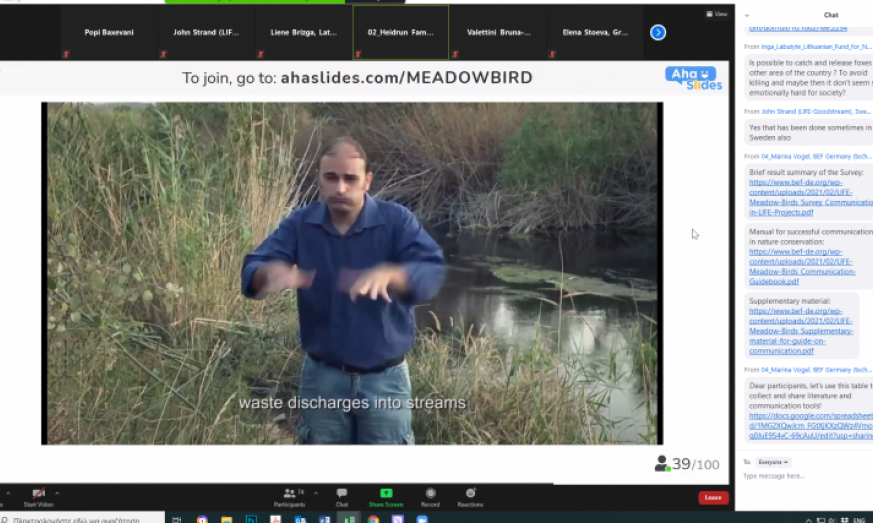
Task: Open the Supplementary material PDF link
Action: 801,331
